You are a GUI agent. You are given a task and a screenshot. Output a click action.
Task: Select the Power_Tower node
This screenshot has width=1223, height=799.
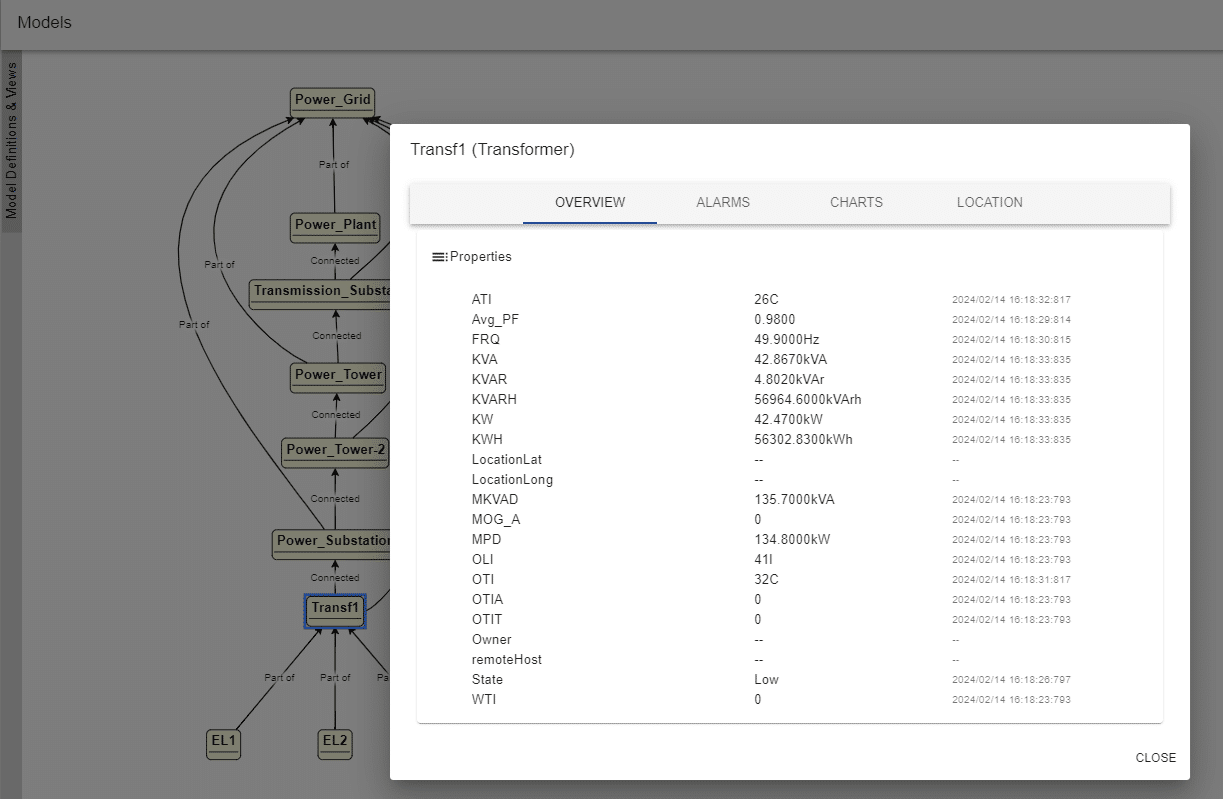[338, 377]
